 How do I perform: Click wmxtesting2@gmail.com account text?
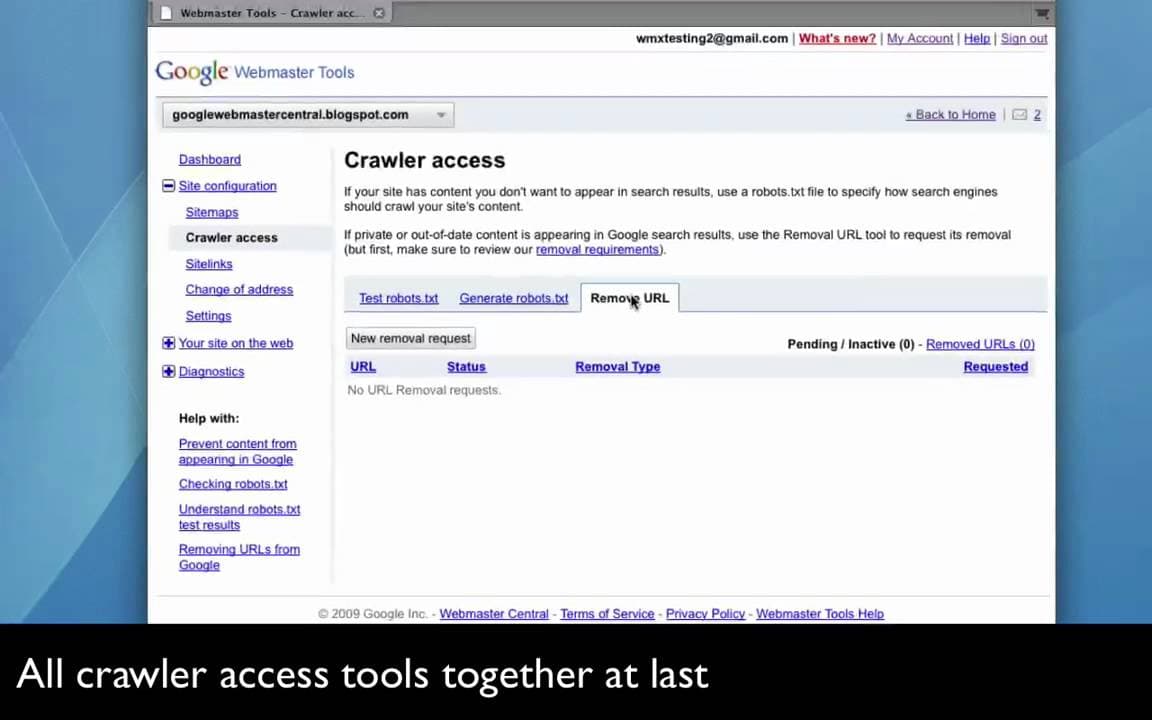click(x=712, y=38)
